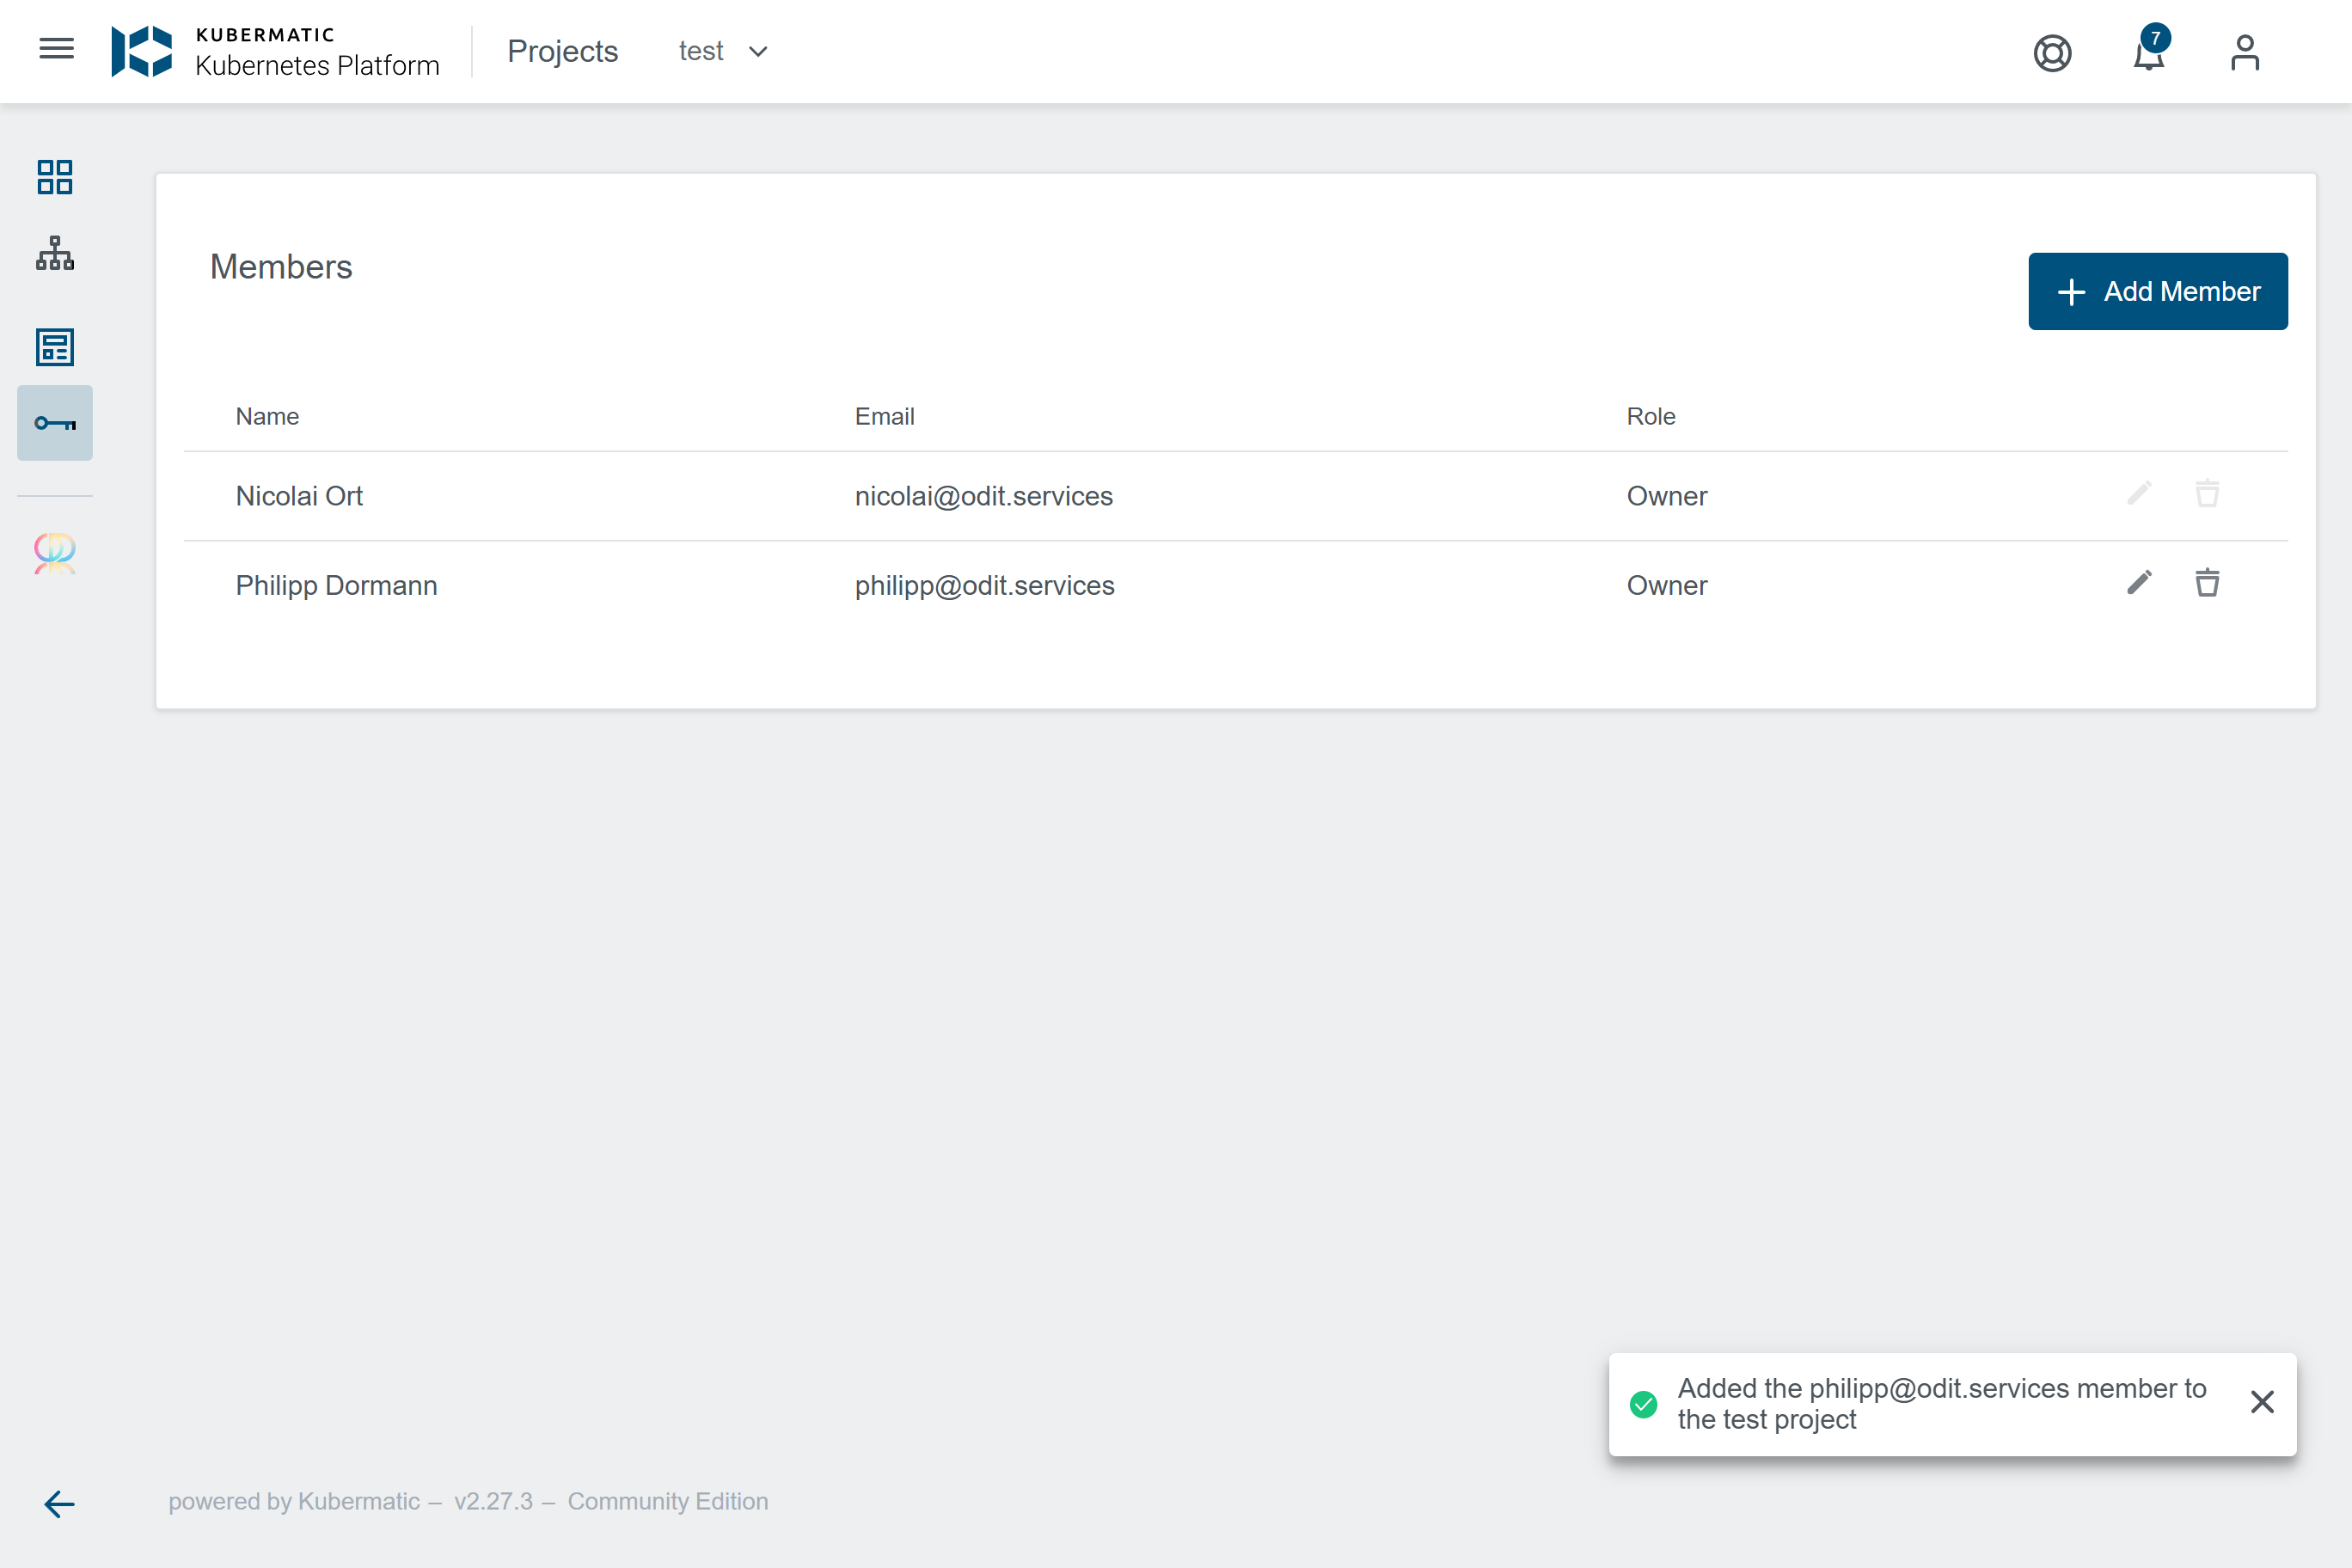This screenshot has width=2352, height=1568.
Task: Select the Nicolai Ort member row
Action: tap(299, 496)
